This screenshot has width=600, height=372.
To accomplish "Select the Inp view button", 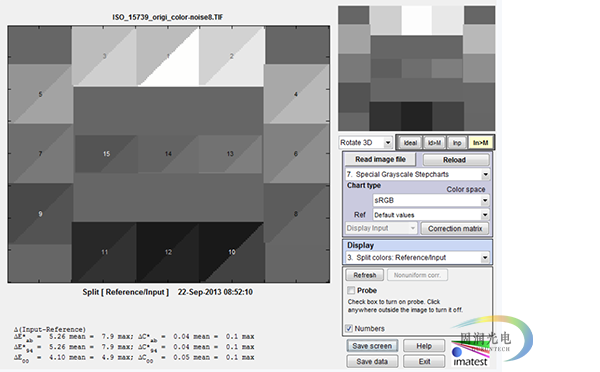I will point(457,143).
